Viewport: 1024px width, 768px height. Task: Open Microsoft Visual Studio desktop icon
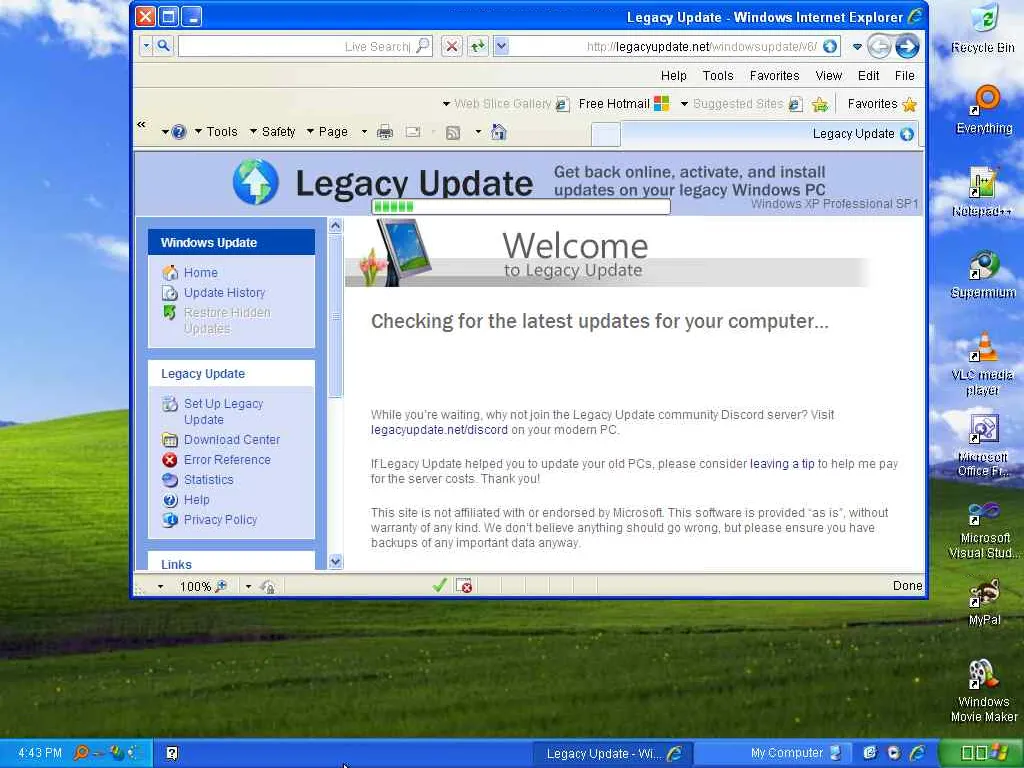click(984, 530)
